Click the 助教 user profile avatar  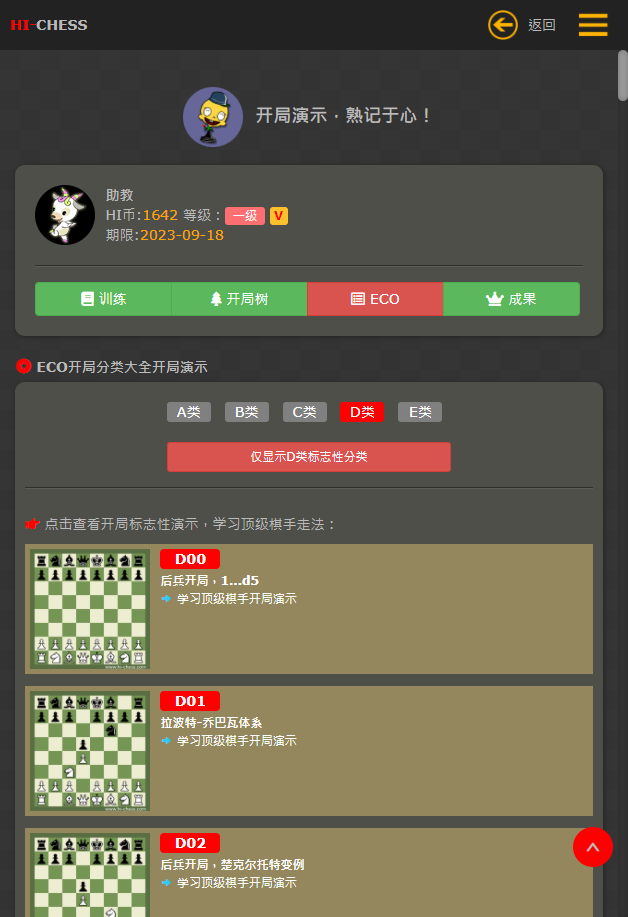coord(65,215)
